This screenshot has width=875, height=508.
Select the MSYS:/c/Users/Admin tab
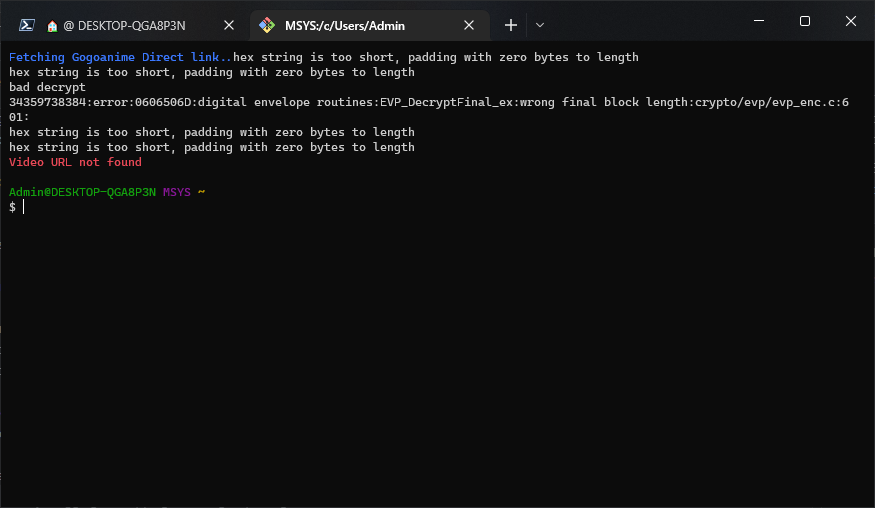coord(369,25)
